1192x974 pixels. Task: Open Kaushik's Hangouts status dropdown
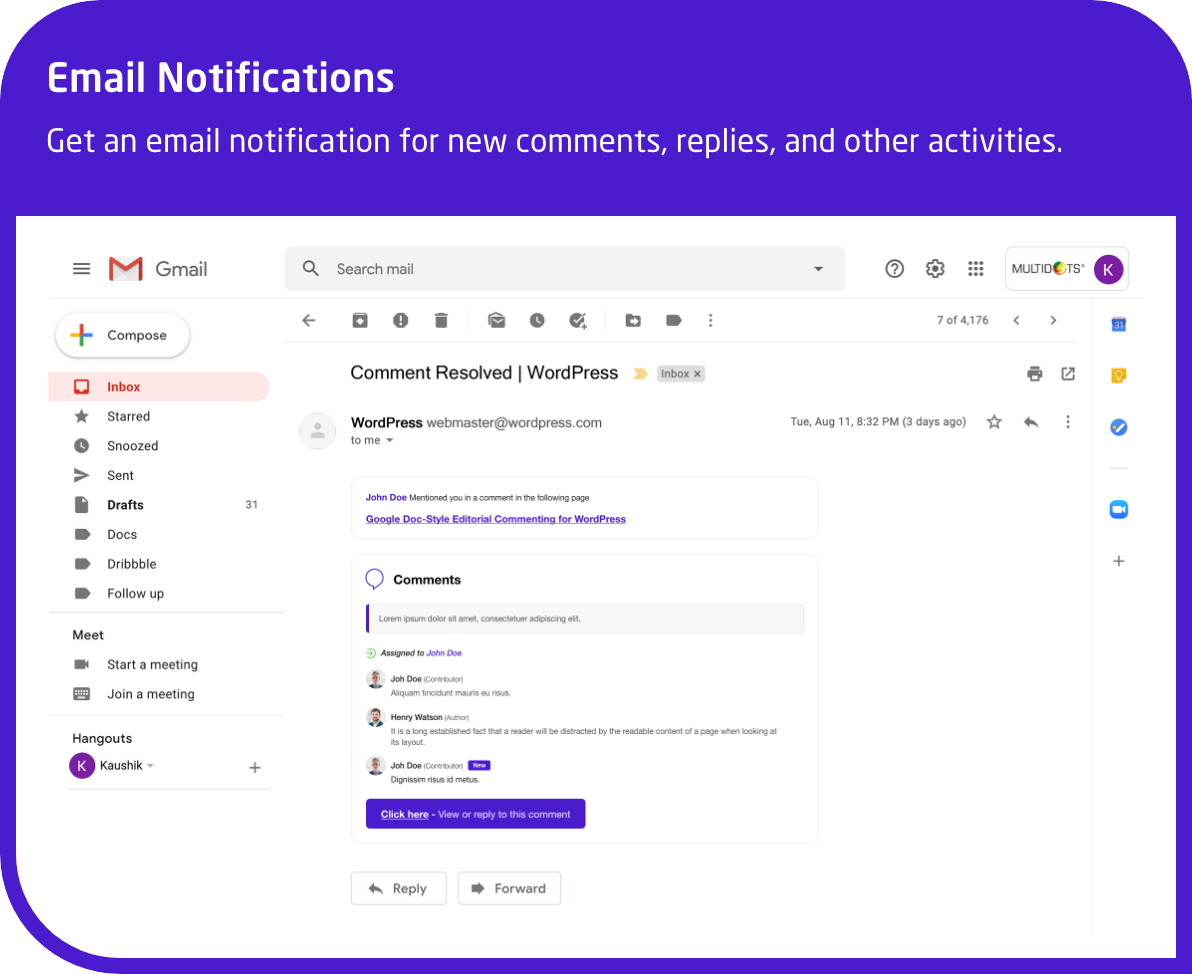[x=151, y=766]
